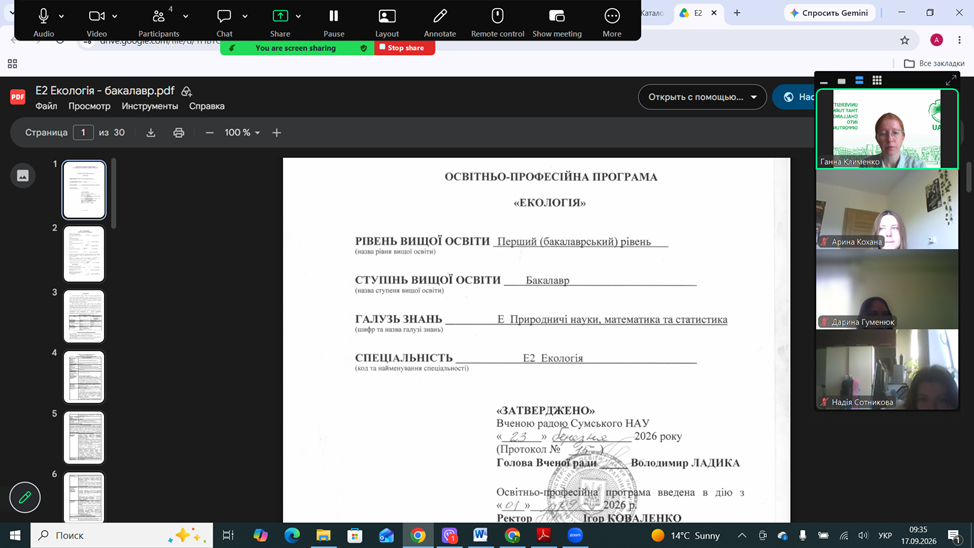Viewport: 974px width, 548px height.
Task: Select page 3 thumbnail
Action: 84,316
